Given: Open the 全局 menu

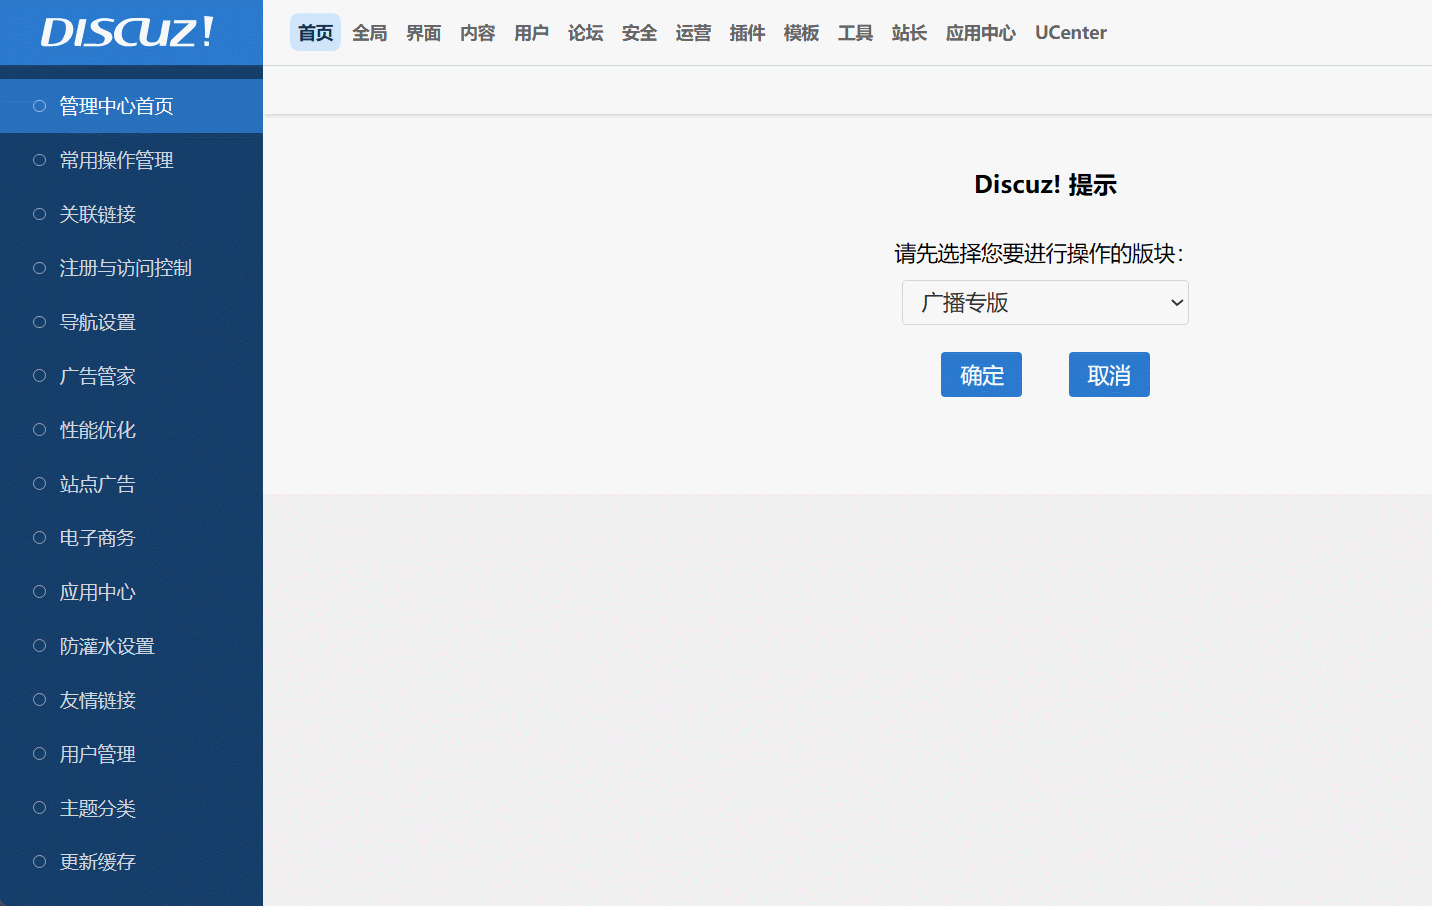Looking at the screenshot, I should pos(369,33).
